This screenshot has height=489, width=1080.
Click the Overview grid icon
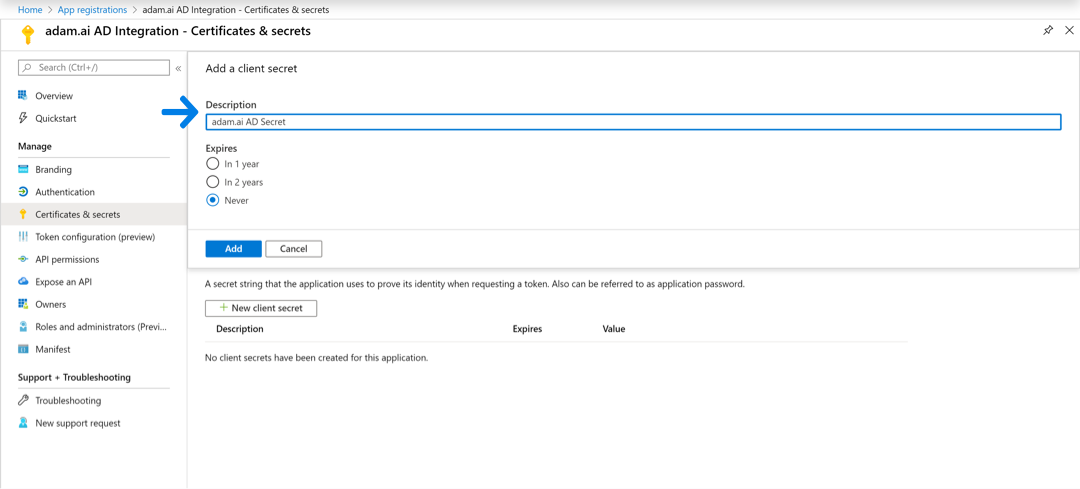23,95
